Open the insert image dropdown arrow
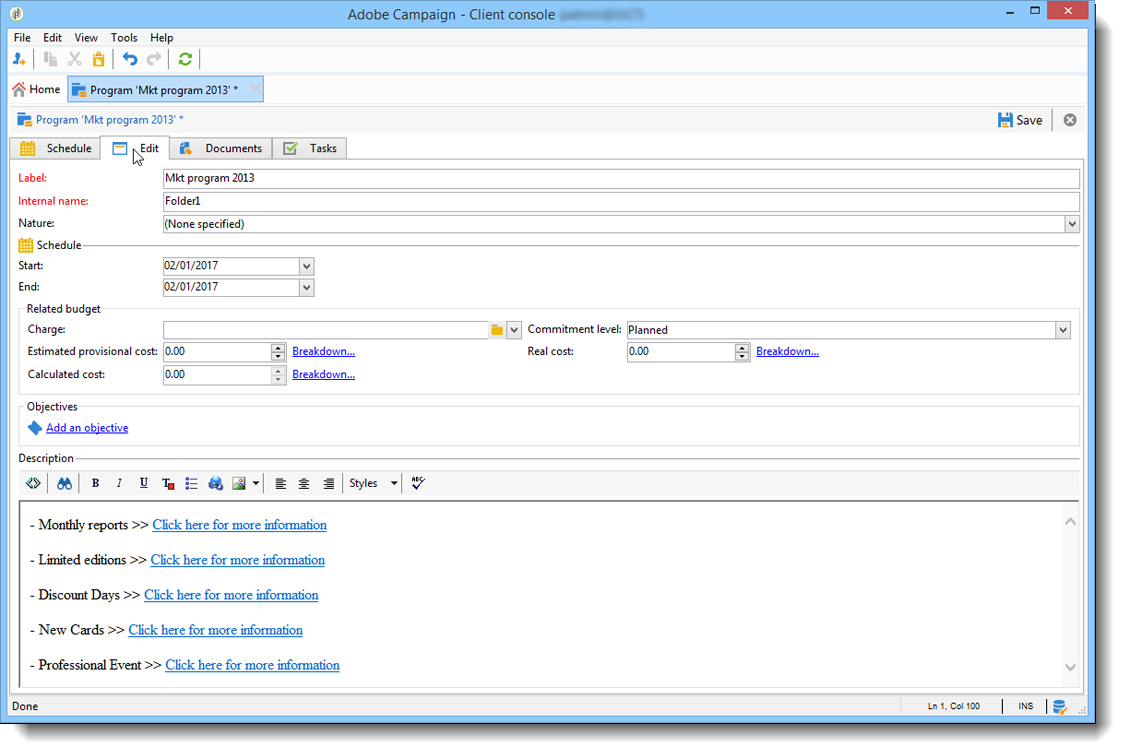The image size is (1126, 754). pyautogui.click(x=256, y=483)
